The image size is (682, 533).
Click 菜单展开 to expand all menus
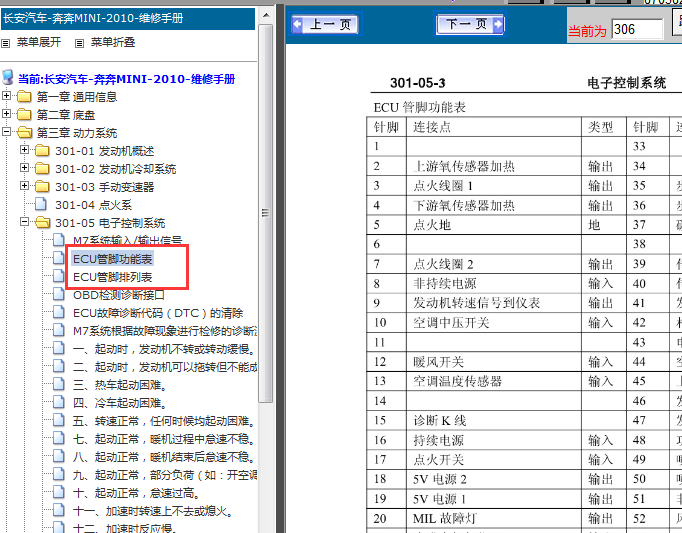tap(39, 42)
